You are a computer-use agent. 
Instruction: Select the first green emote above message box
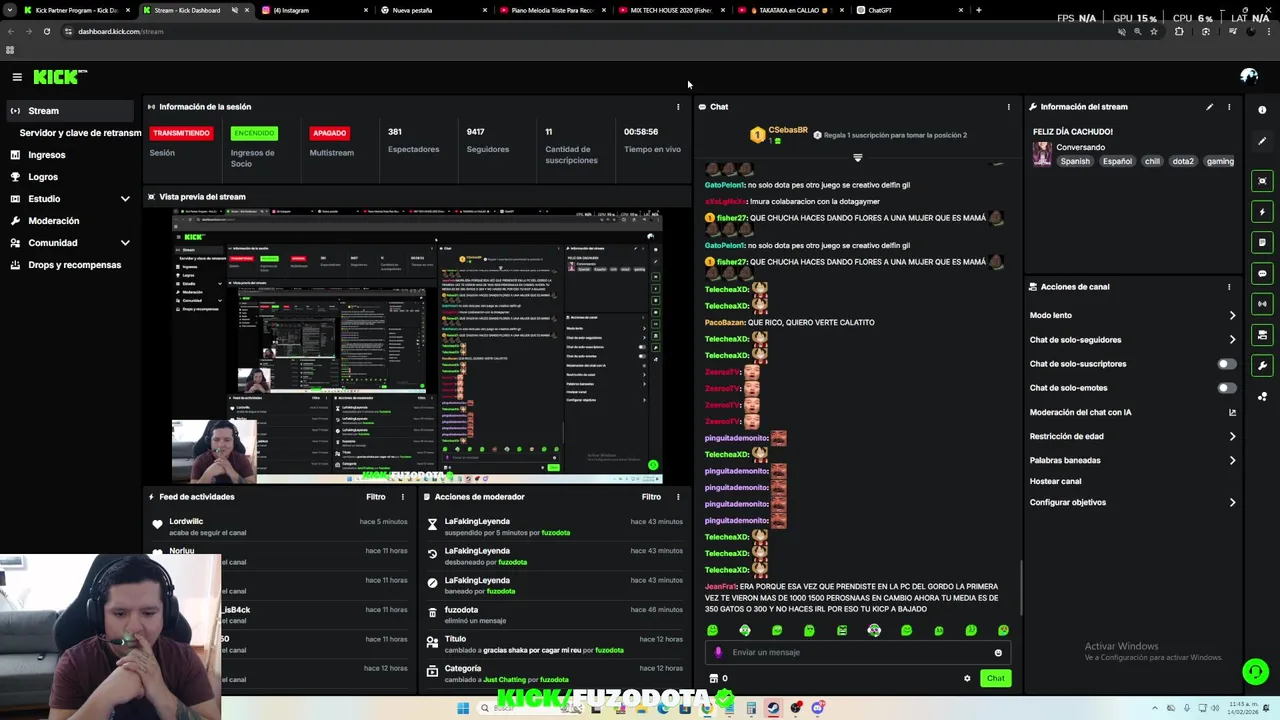(712, 630)
